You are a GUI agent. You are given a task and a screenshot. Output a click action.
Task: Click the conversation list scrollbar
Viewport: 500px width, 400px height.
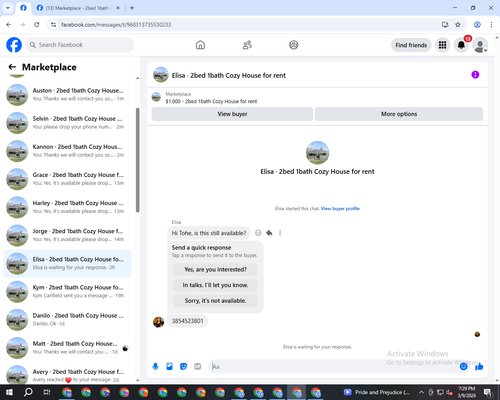coord(137,160)
